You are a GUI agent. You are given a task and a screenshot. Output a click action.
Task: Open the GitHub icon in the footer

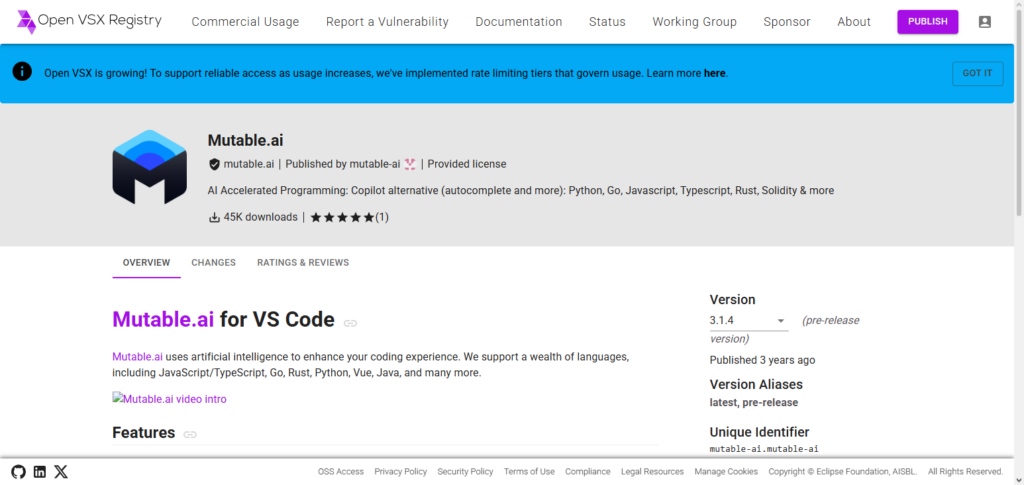tap(19, 471)
